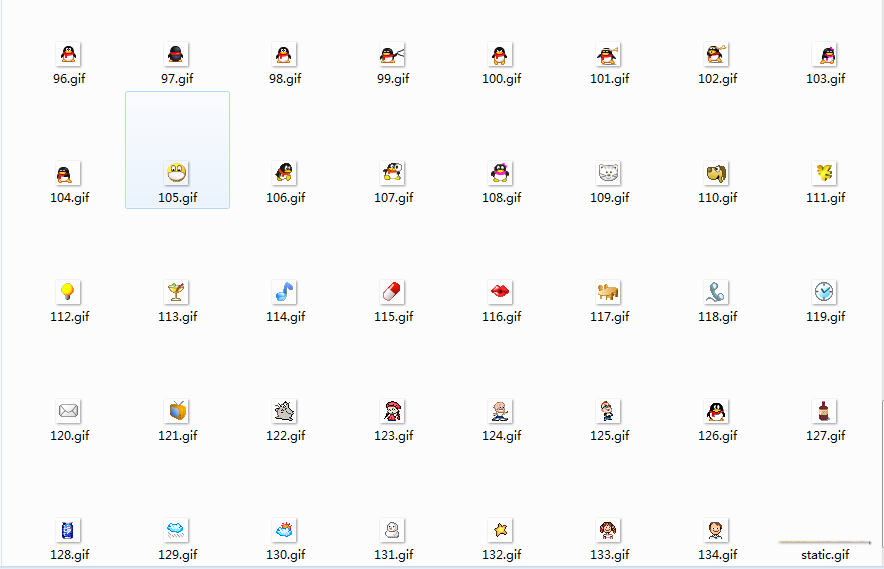This screenshot has width=884, height=569.
Task: Select the 106.gif penguin icon
Action: (284, 173)
